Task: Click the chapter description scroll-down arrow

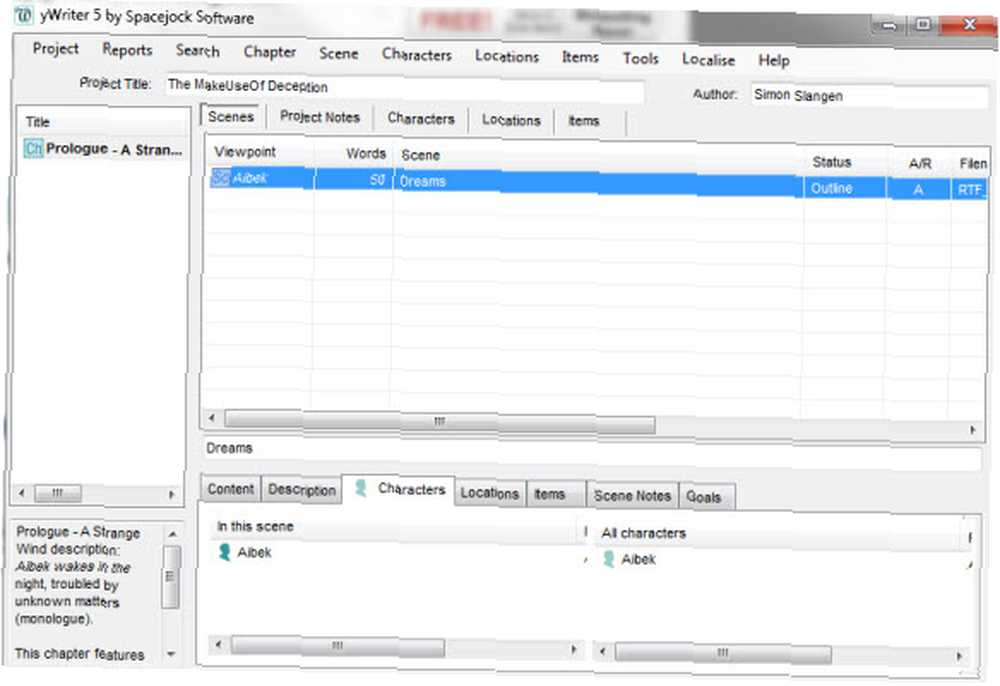Action: tap(171, 654)
